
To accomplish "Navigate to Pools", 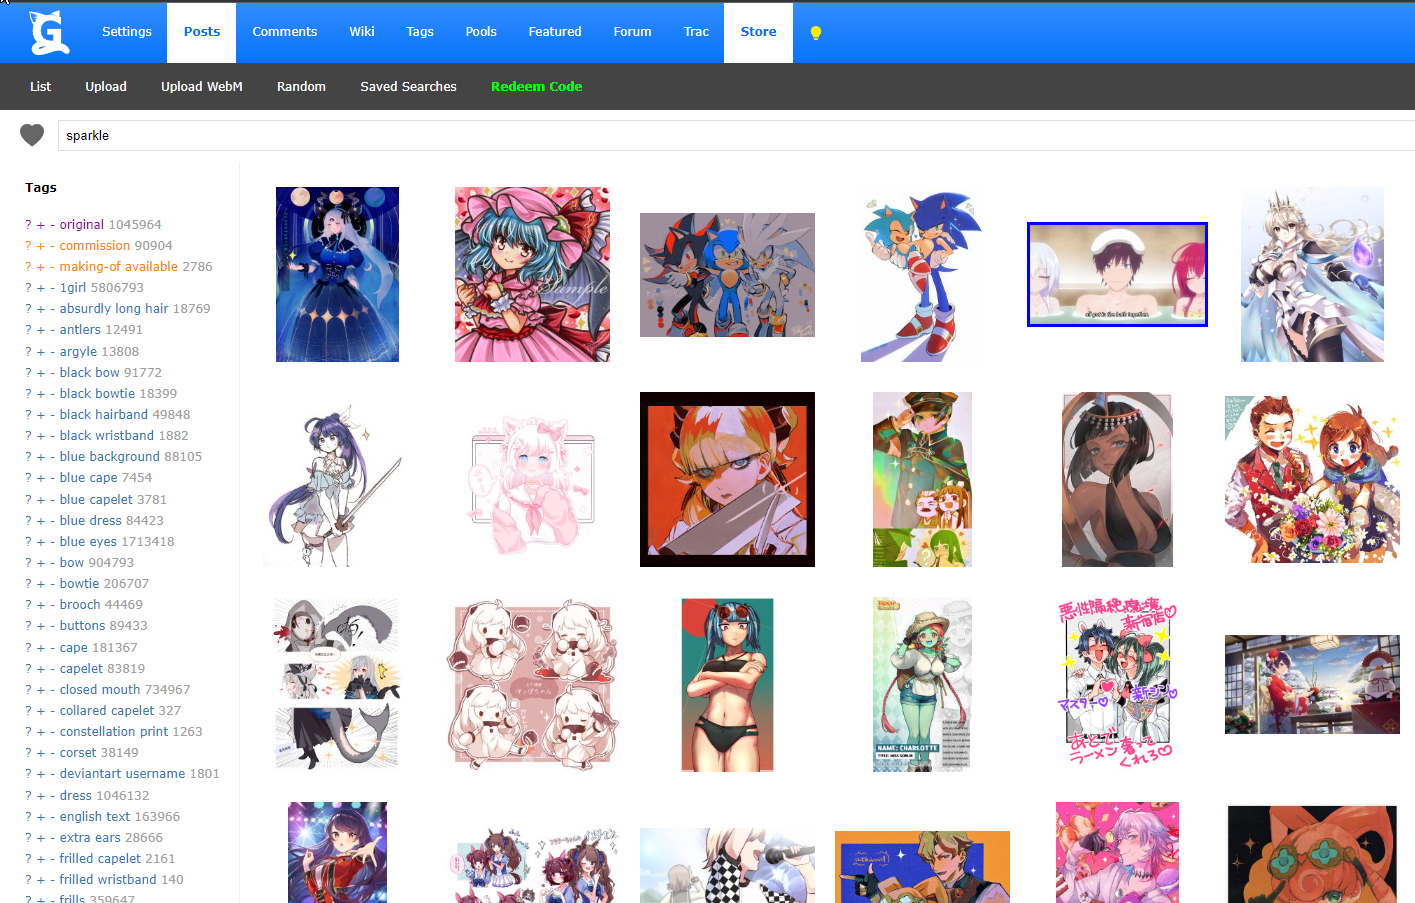I will pyautogui.click(x=481, y=32).
